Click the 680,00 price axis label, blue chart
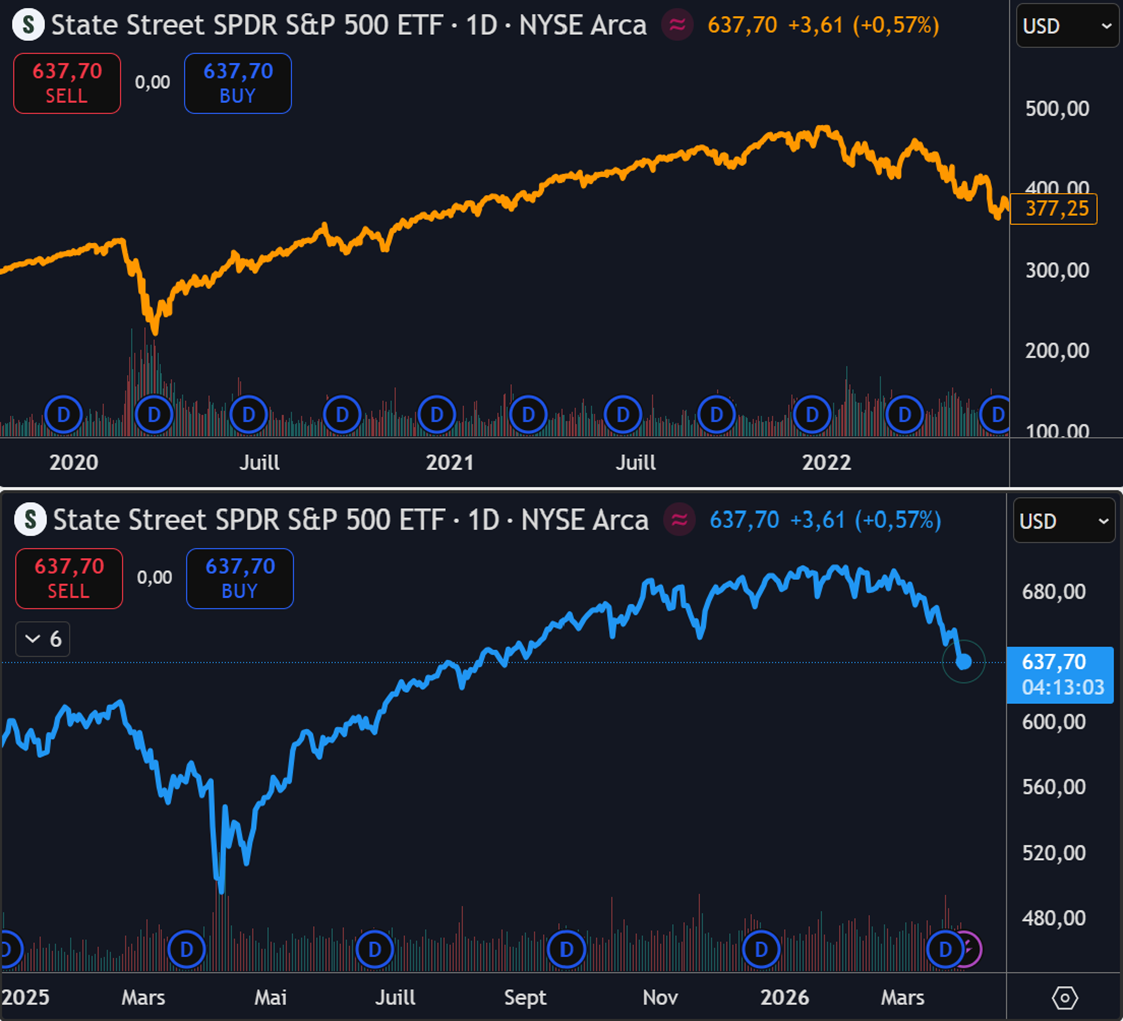 [1054, 591]
